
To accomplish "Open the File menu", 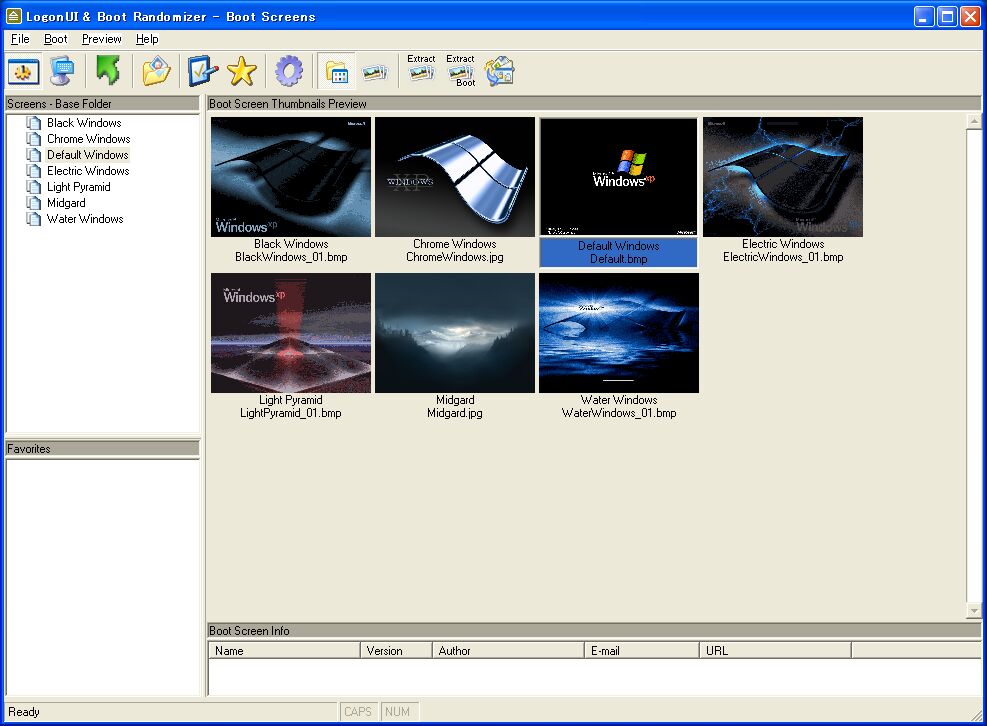I will [20, 39].
